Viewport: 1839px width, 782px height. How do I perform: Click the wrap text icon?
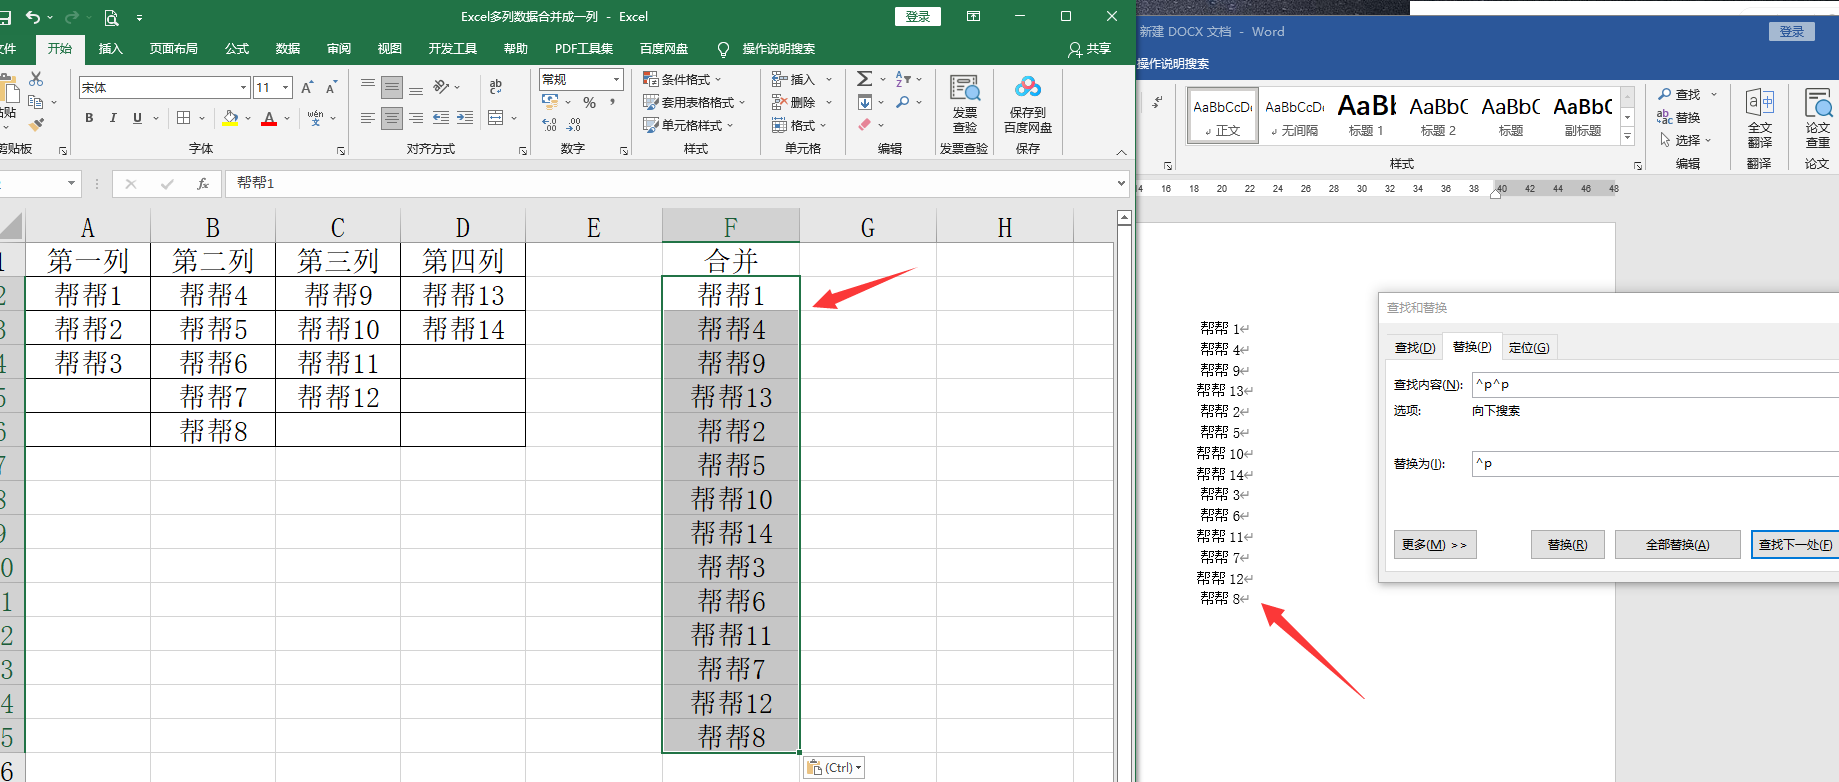pyautogui.click(x=496, y=87)
